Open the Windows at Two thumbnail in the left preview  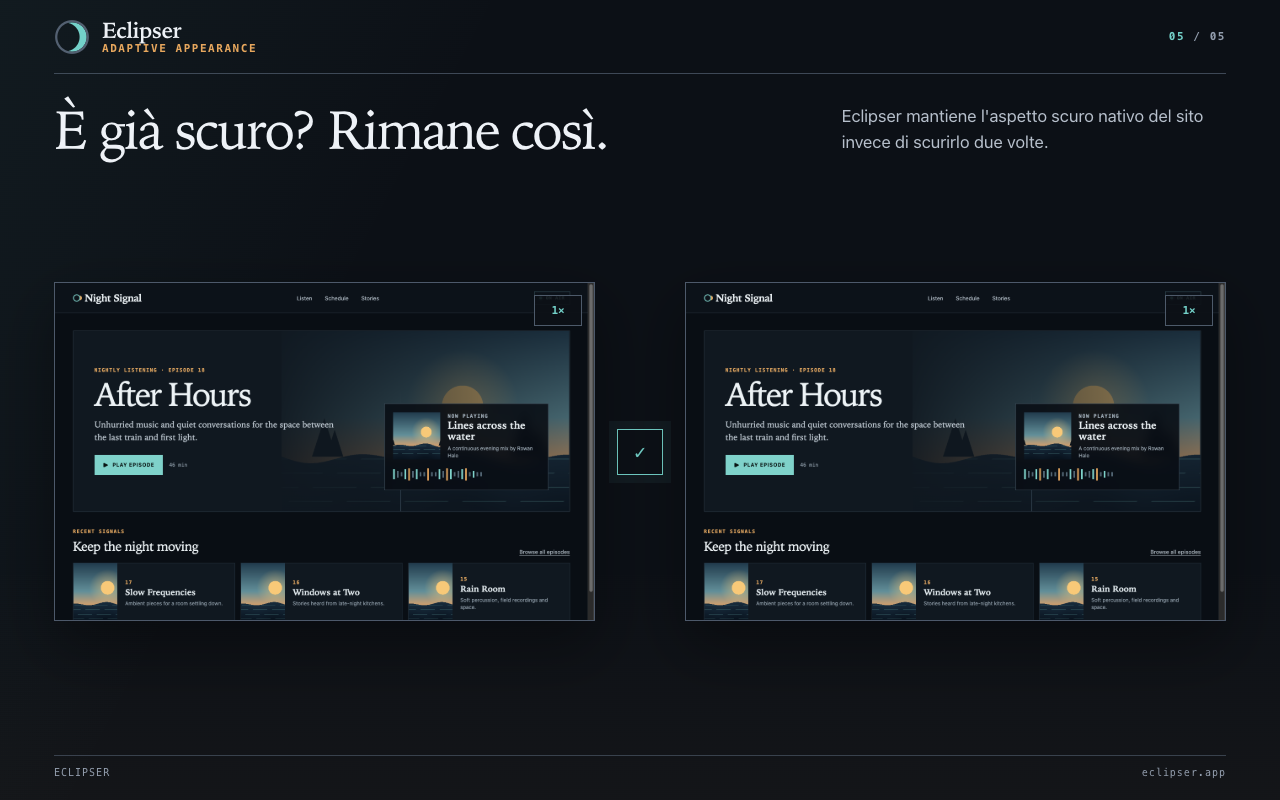[263, 591]
